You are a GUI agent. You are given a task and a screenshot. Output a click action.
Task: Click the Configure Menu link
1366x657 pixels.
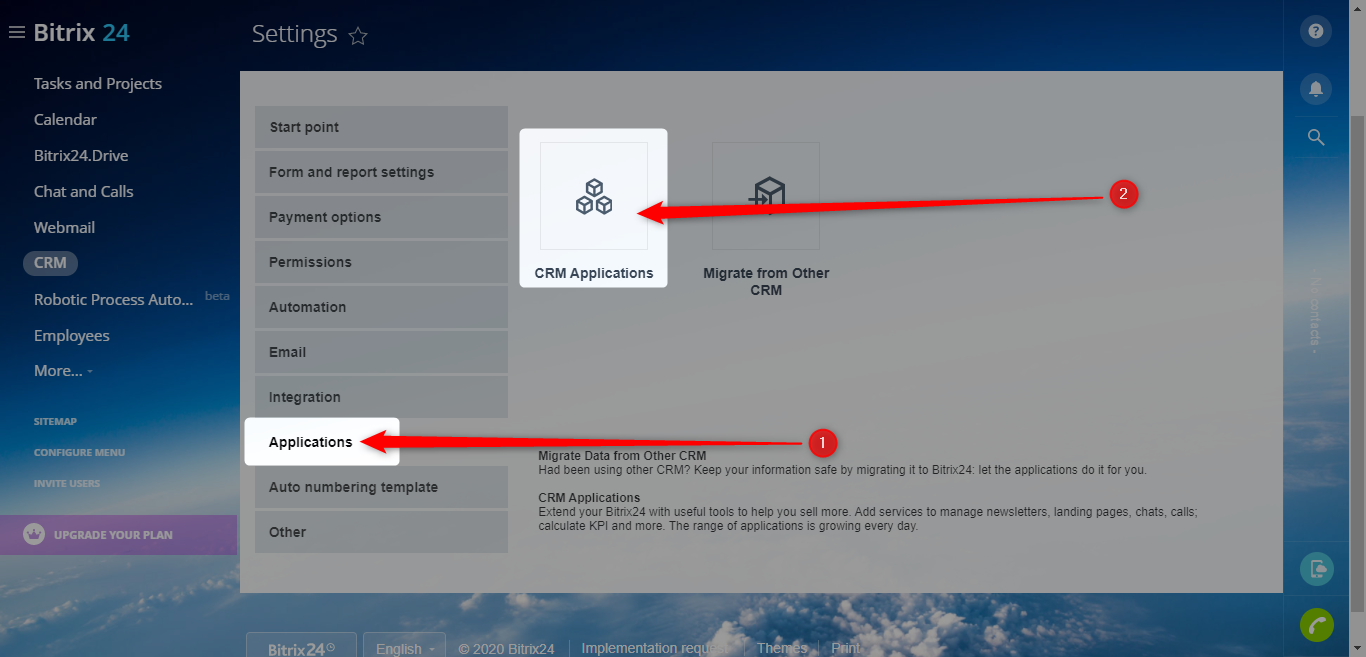[x=80, y=453]
